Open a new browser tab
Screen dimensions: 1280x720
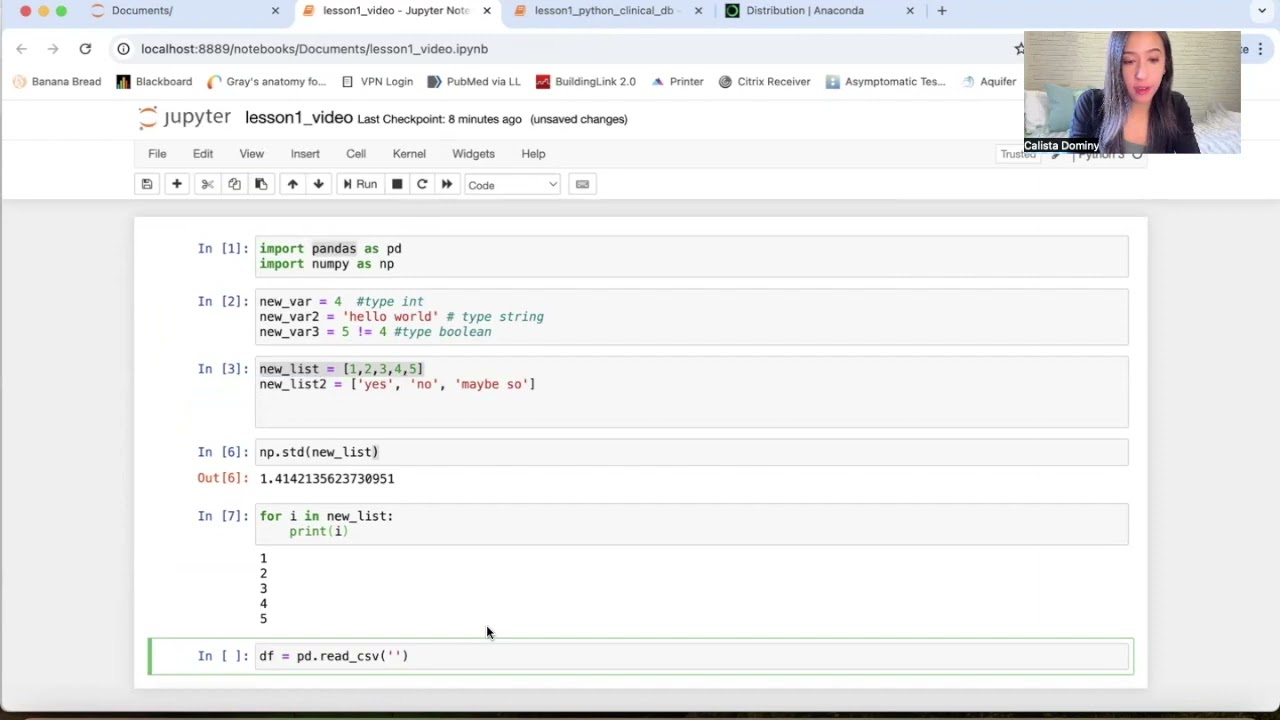(x=942, y=10)
